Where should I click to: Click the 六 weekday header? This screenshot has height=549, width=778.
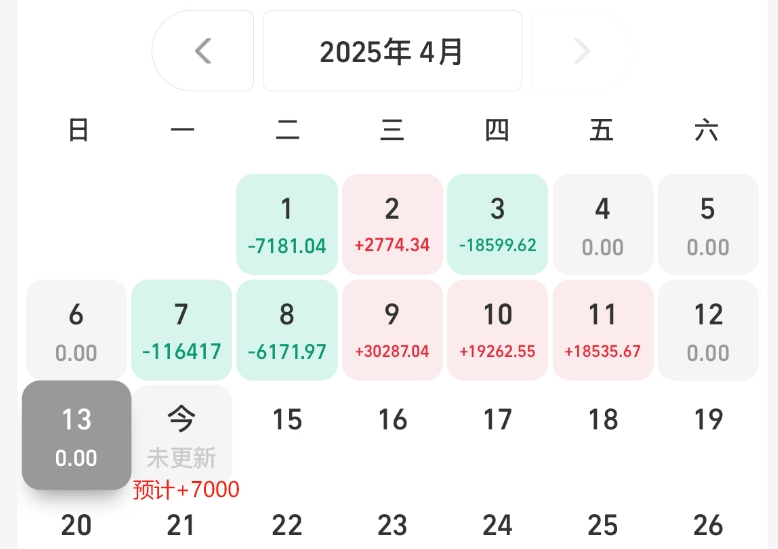point(706,130)
